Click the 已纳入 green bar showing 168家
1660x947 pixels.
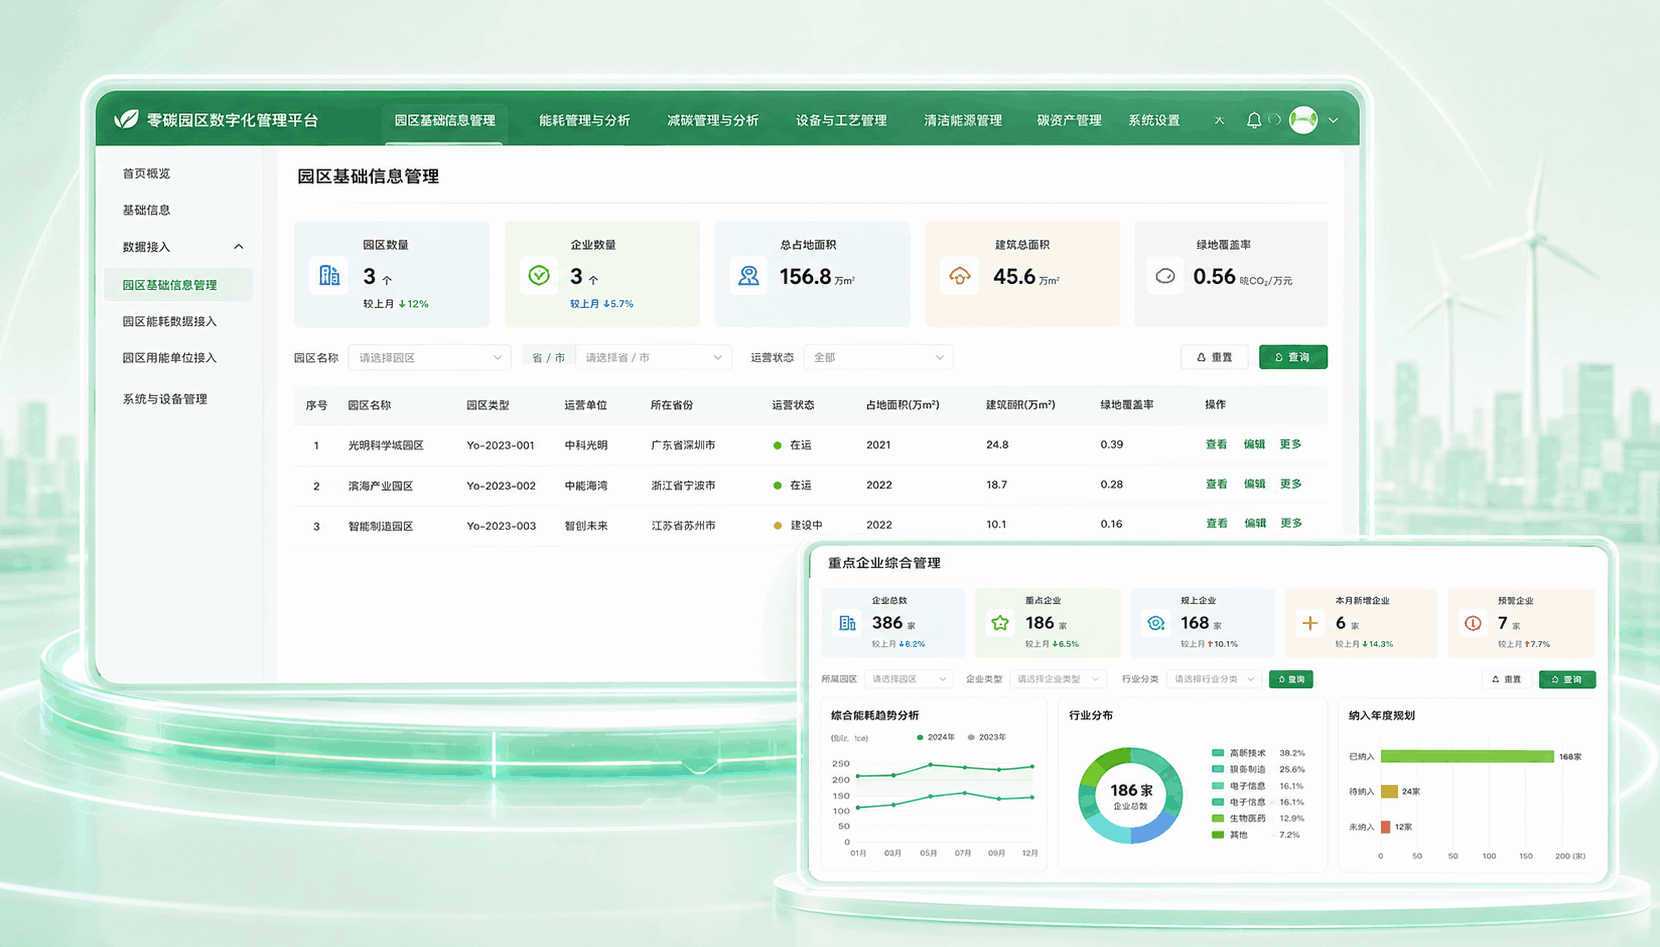pos(1467,757)
